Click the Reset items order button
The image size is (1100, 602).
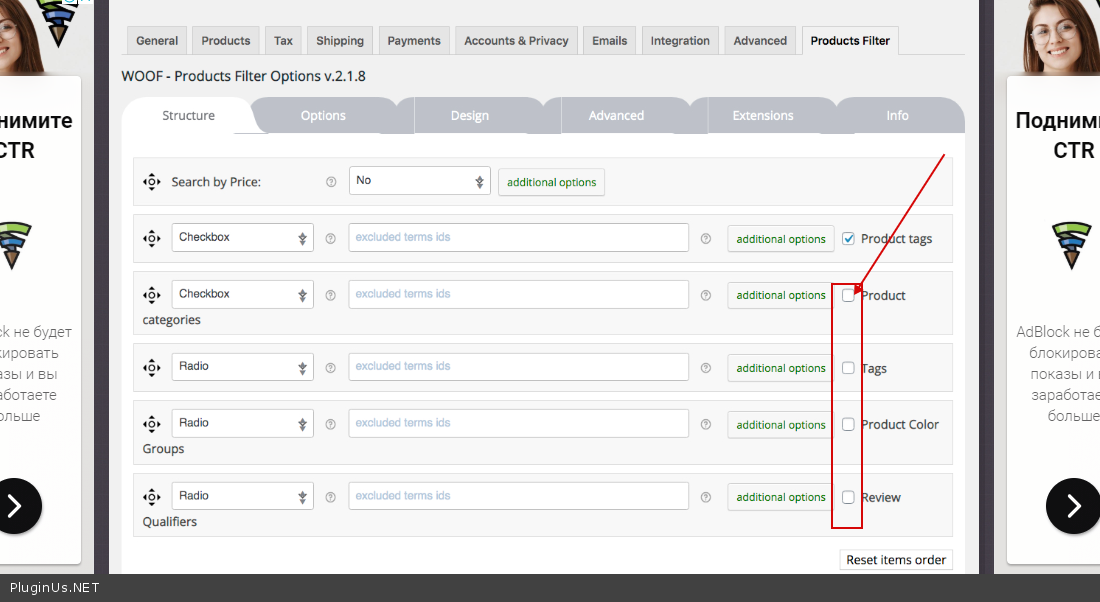coord(896,560)
